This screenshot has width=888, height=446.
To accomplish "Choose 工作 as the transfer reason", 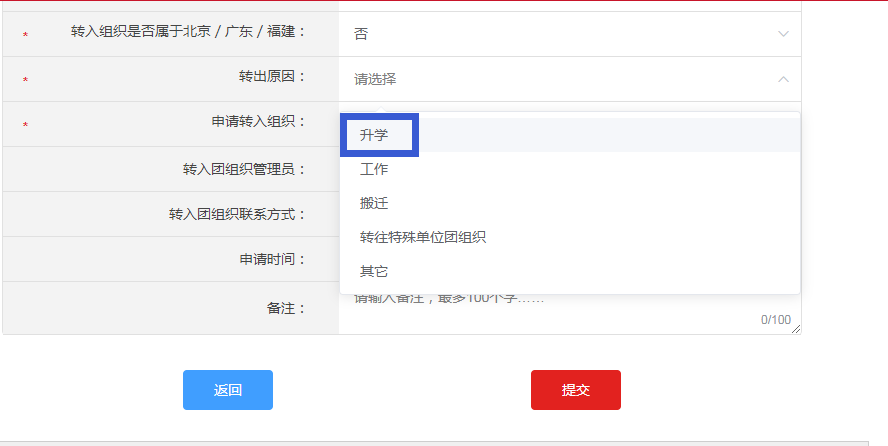I will pyautogui.click(x=374, y=169).
